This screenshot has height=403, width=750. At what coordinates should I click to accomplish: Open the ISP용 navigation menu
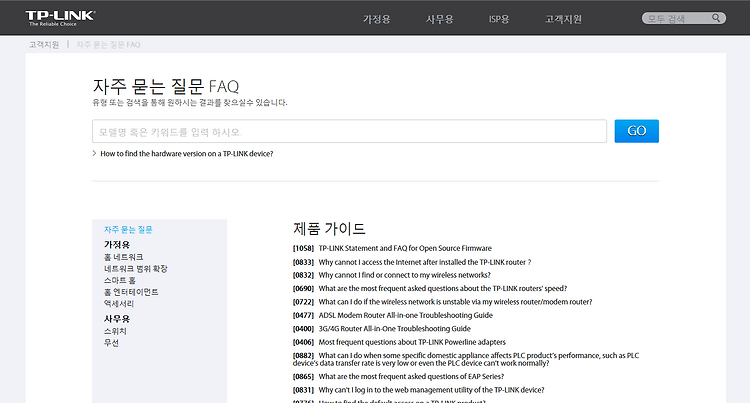(499, 19)
